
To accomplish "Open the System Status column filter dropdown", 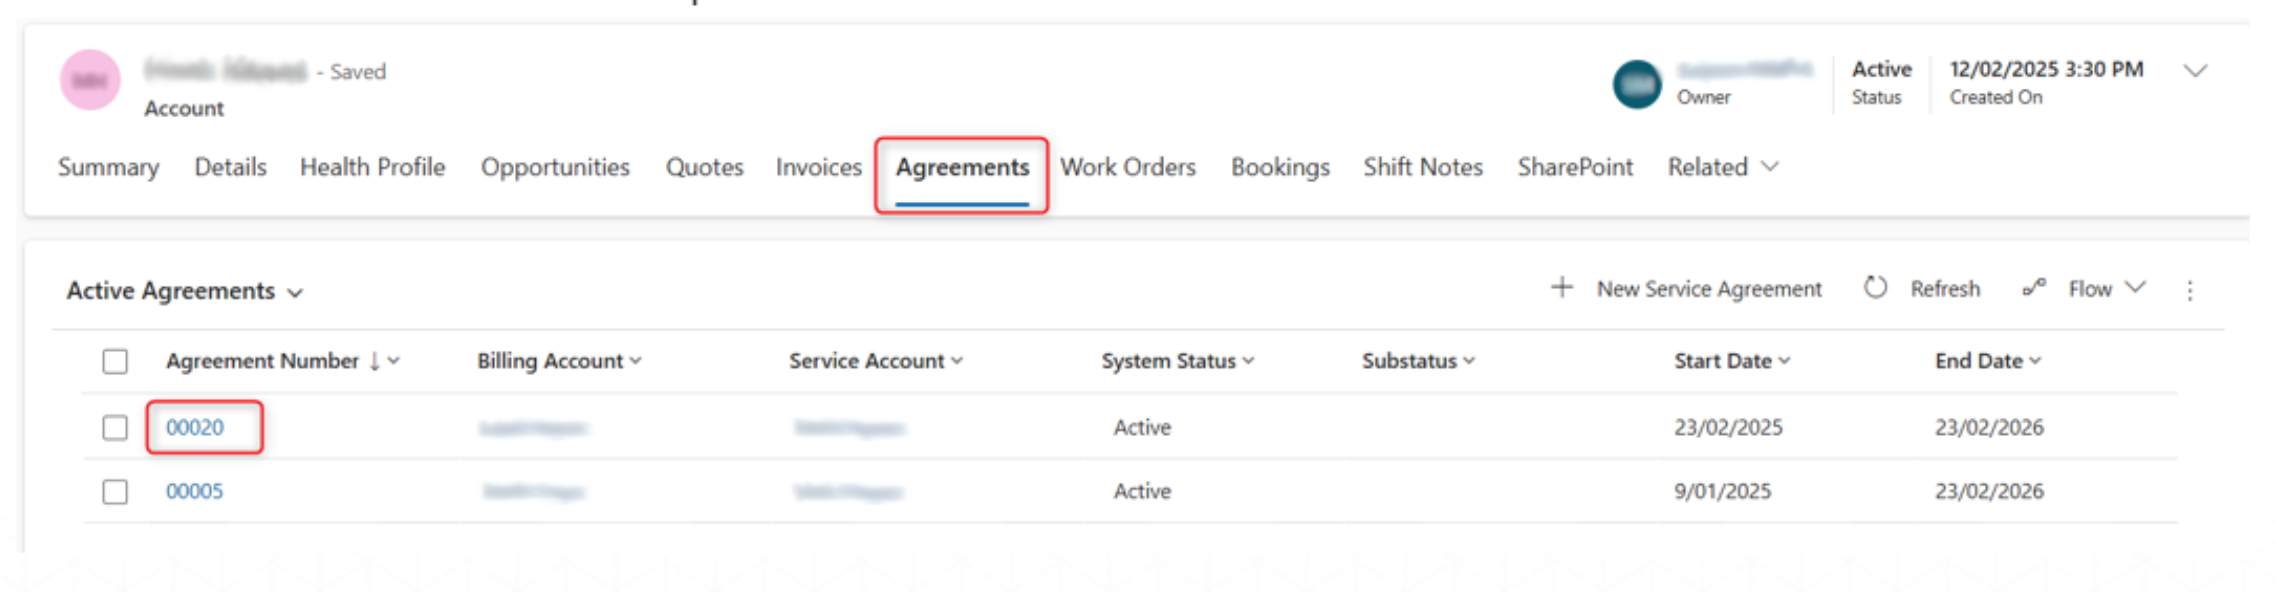I will [x=1249, y=361].
